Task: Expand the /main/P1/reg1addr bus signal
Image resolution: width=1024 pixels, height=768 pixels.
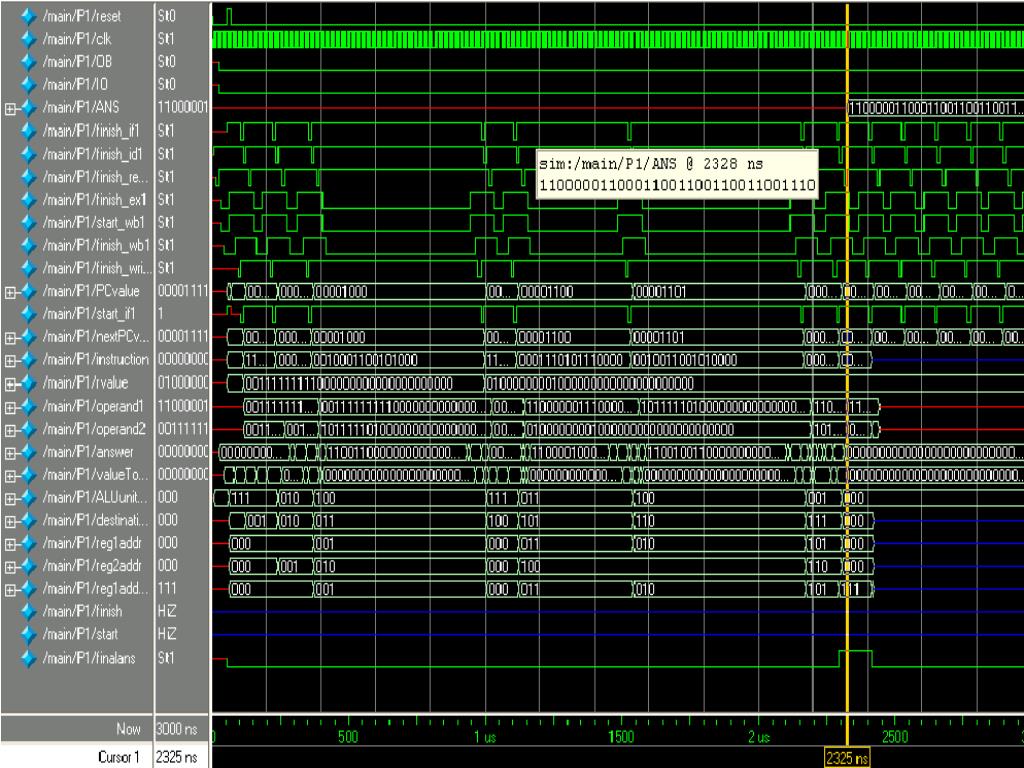Action: coord(10,545)
